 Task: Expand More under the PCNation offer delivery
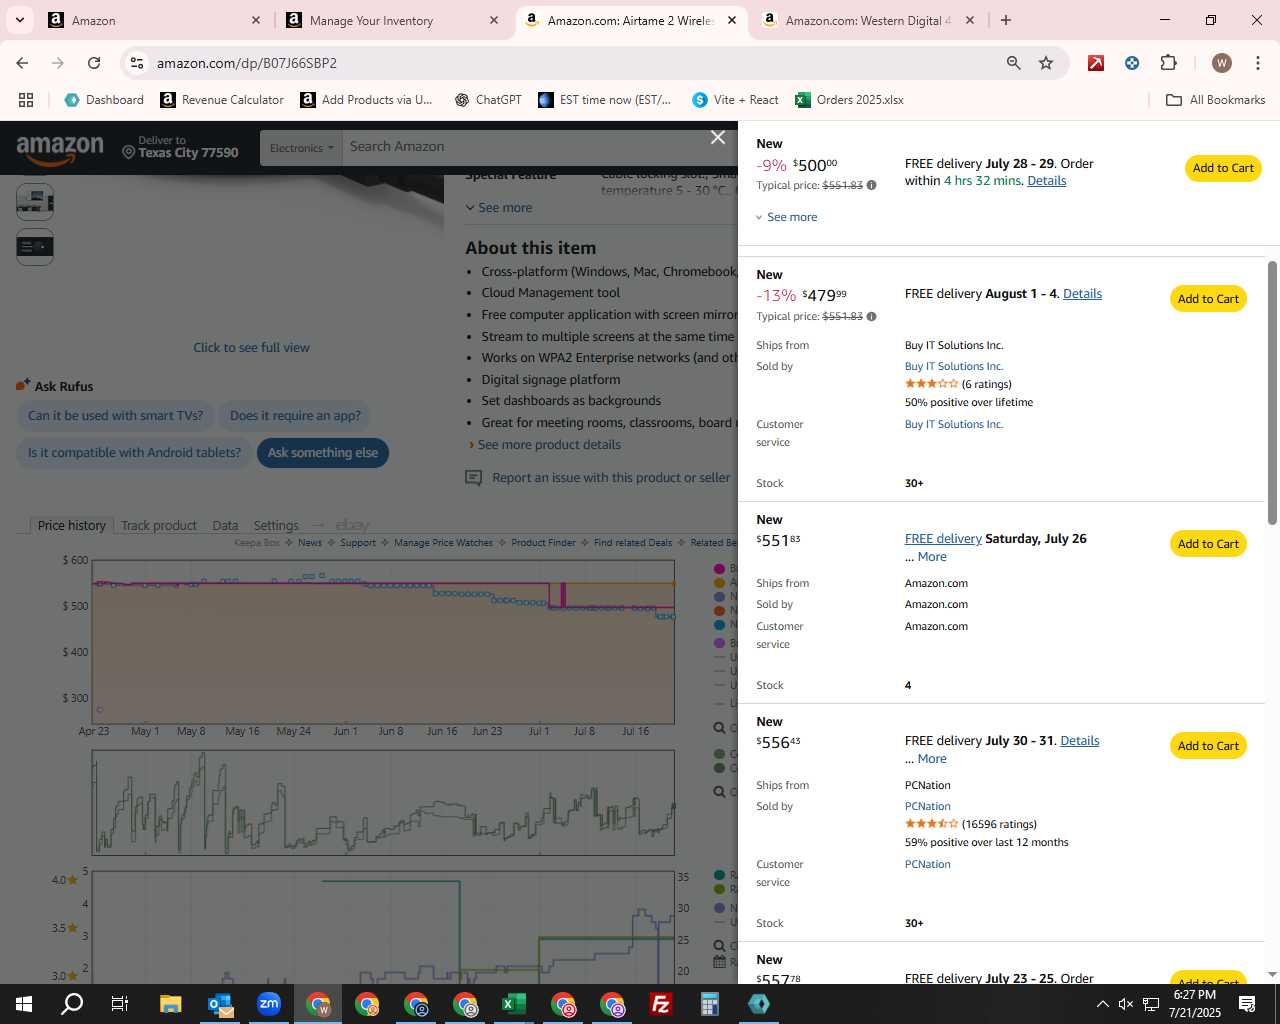[x=932, y=759]
